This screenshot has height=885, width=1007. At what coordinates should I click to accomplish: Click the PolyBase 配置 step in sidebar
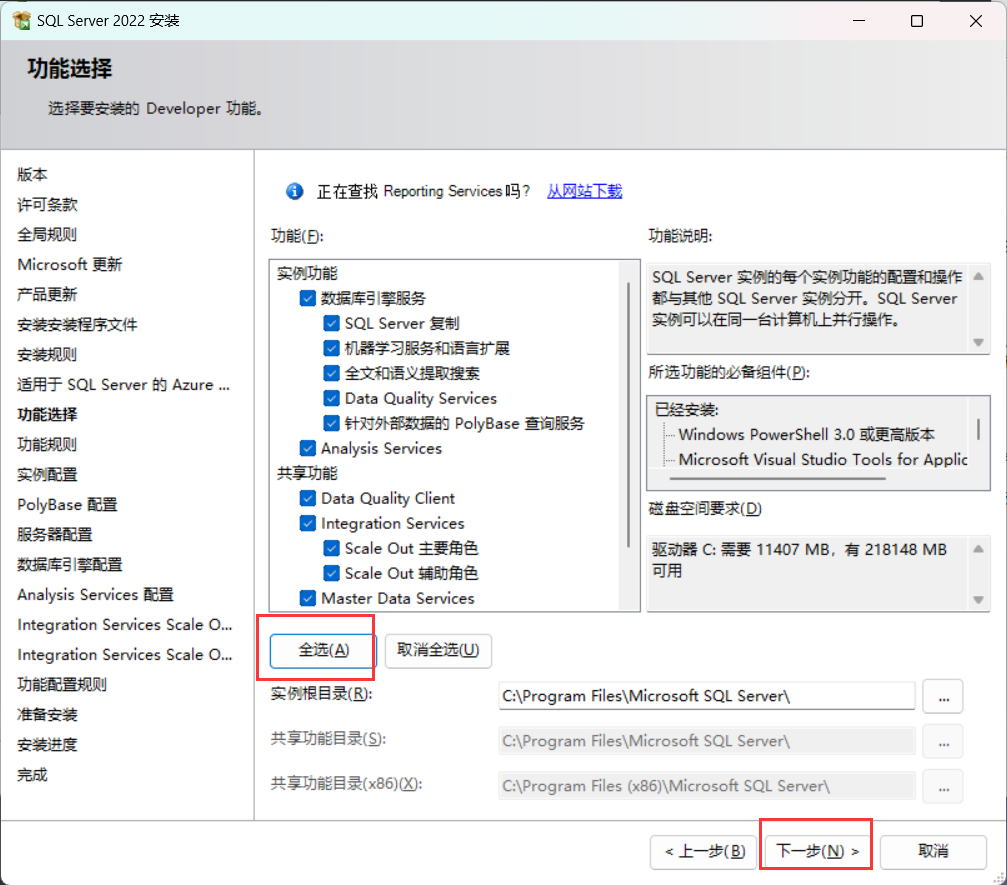pyautogui.click(x=67, y=505)
